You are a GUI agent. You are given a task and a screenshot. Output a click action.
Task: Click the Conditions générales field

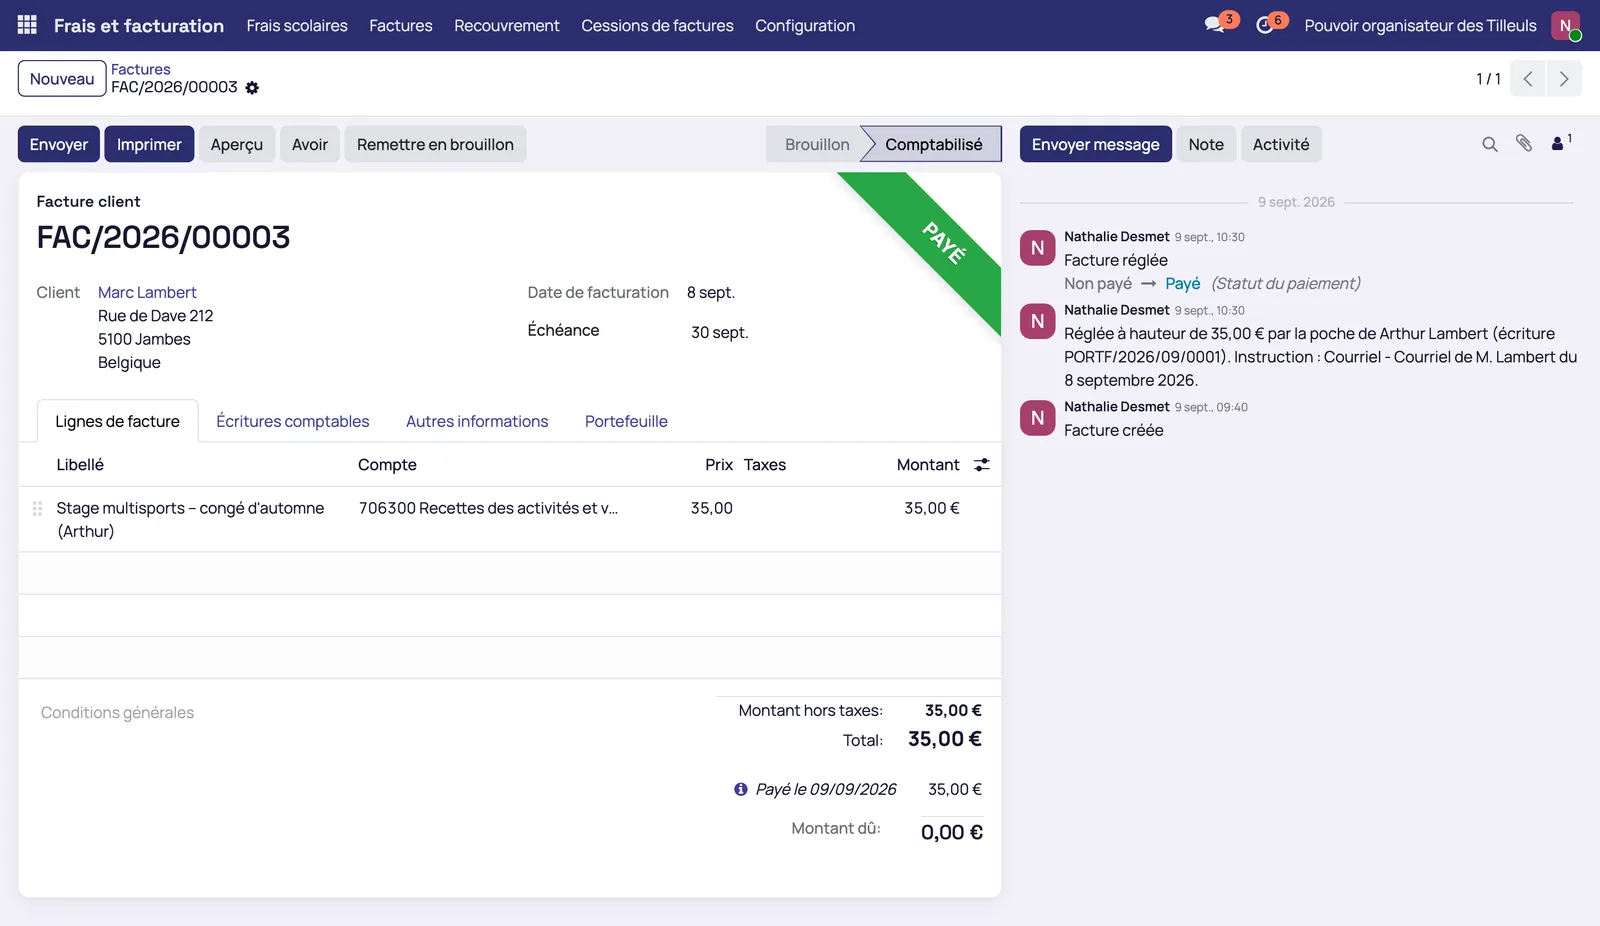click(x=368, y=713)
